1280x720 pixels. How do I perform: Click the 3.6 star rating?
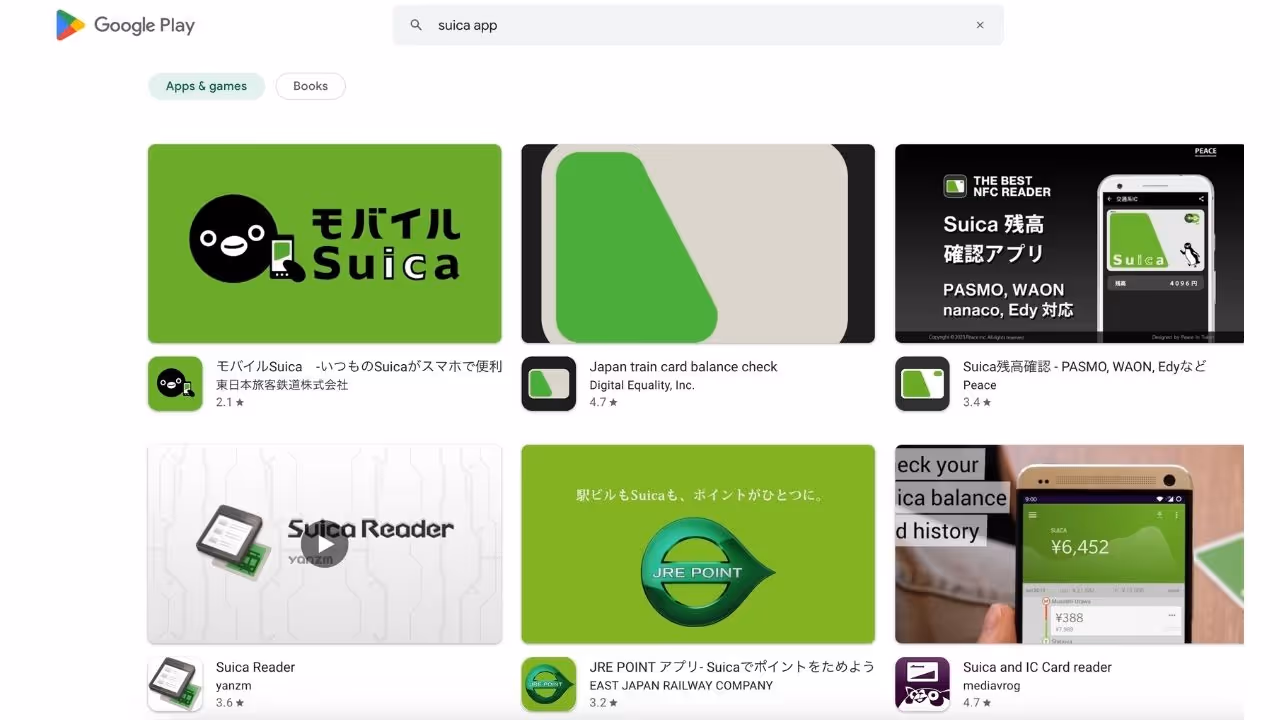[x=230, y=702]
